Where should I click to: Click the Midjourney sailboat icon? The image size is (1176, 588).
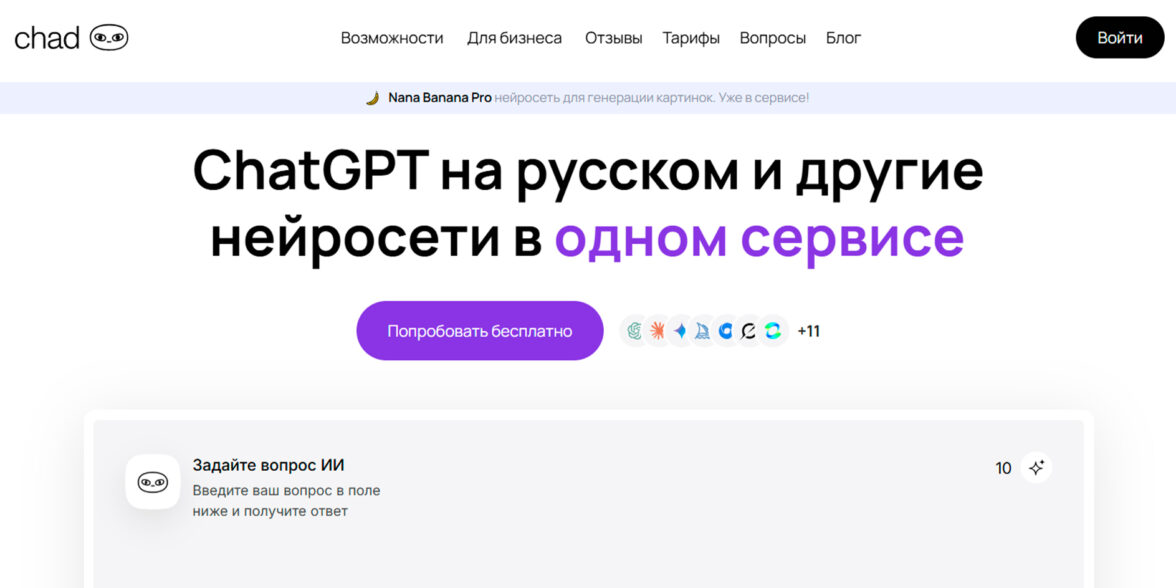pyautogui.click(x=703, y=331)
